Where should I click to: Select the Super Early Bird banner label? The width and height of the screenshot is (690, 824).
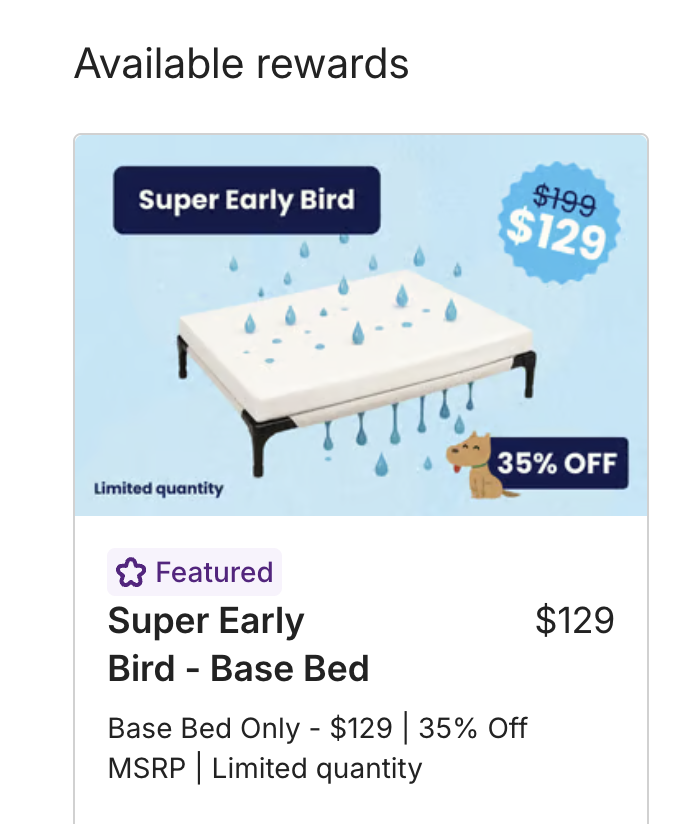[x=246, y=200]
